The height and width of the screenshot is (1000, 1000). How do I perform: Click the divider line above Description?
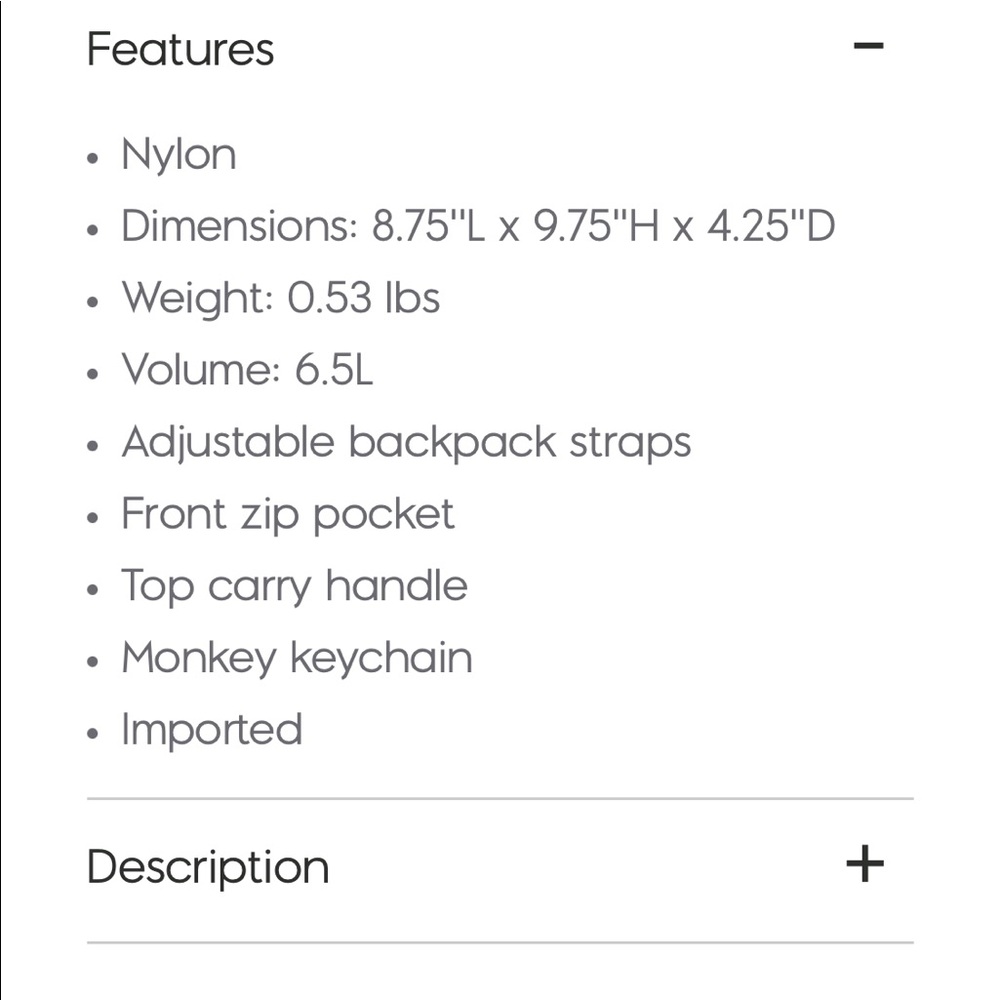coord(500,798)
